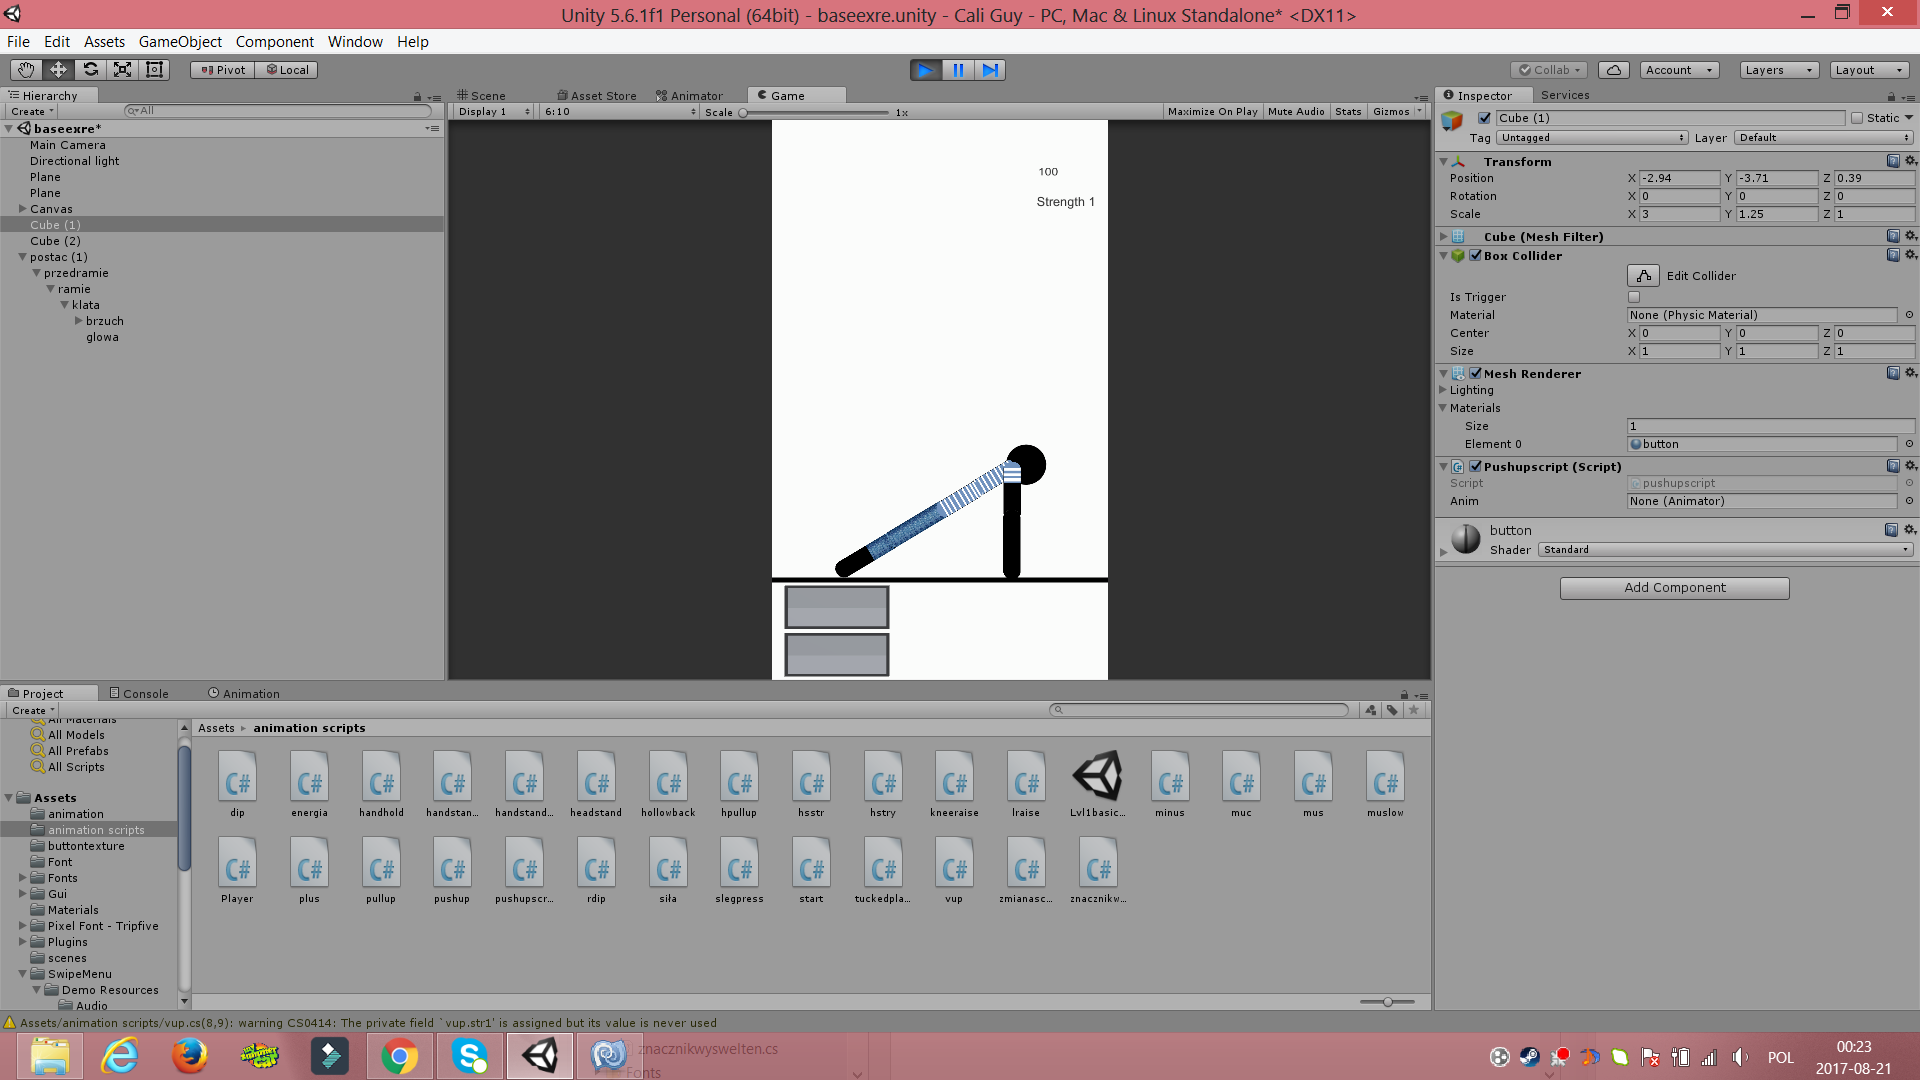Screen dimensions: 1920x1080
Task: Open the 6:10 aspect ratio dropdown
Action: coord(620,112)
